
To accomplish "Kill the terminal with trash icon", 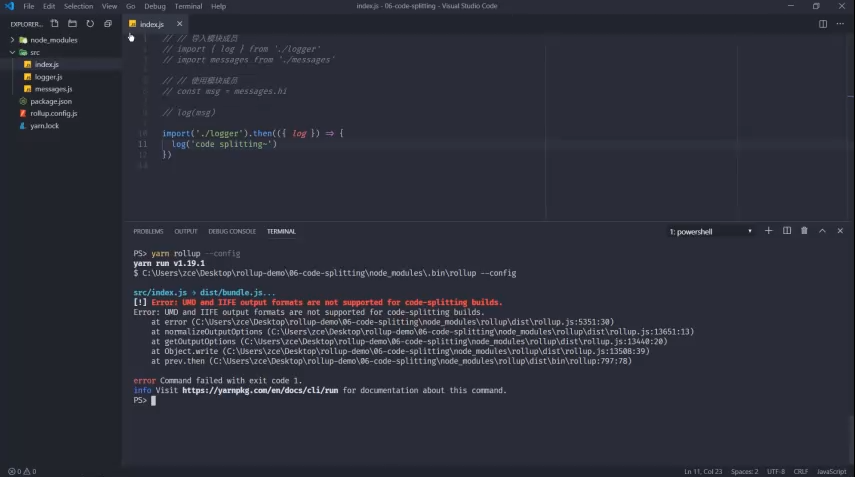I will pos(804,231).
